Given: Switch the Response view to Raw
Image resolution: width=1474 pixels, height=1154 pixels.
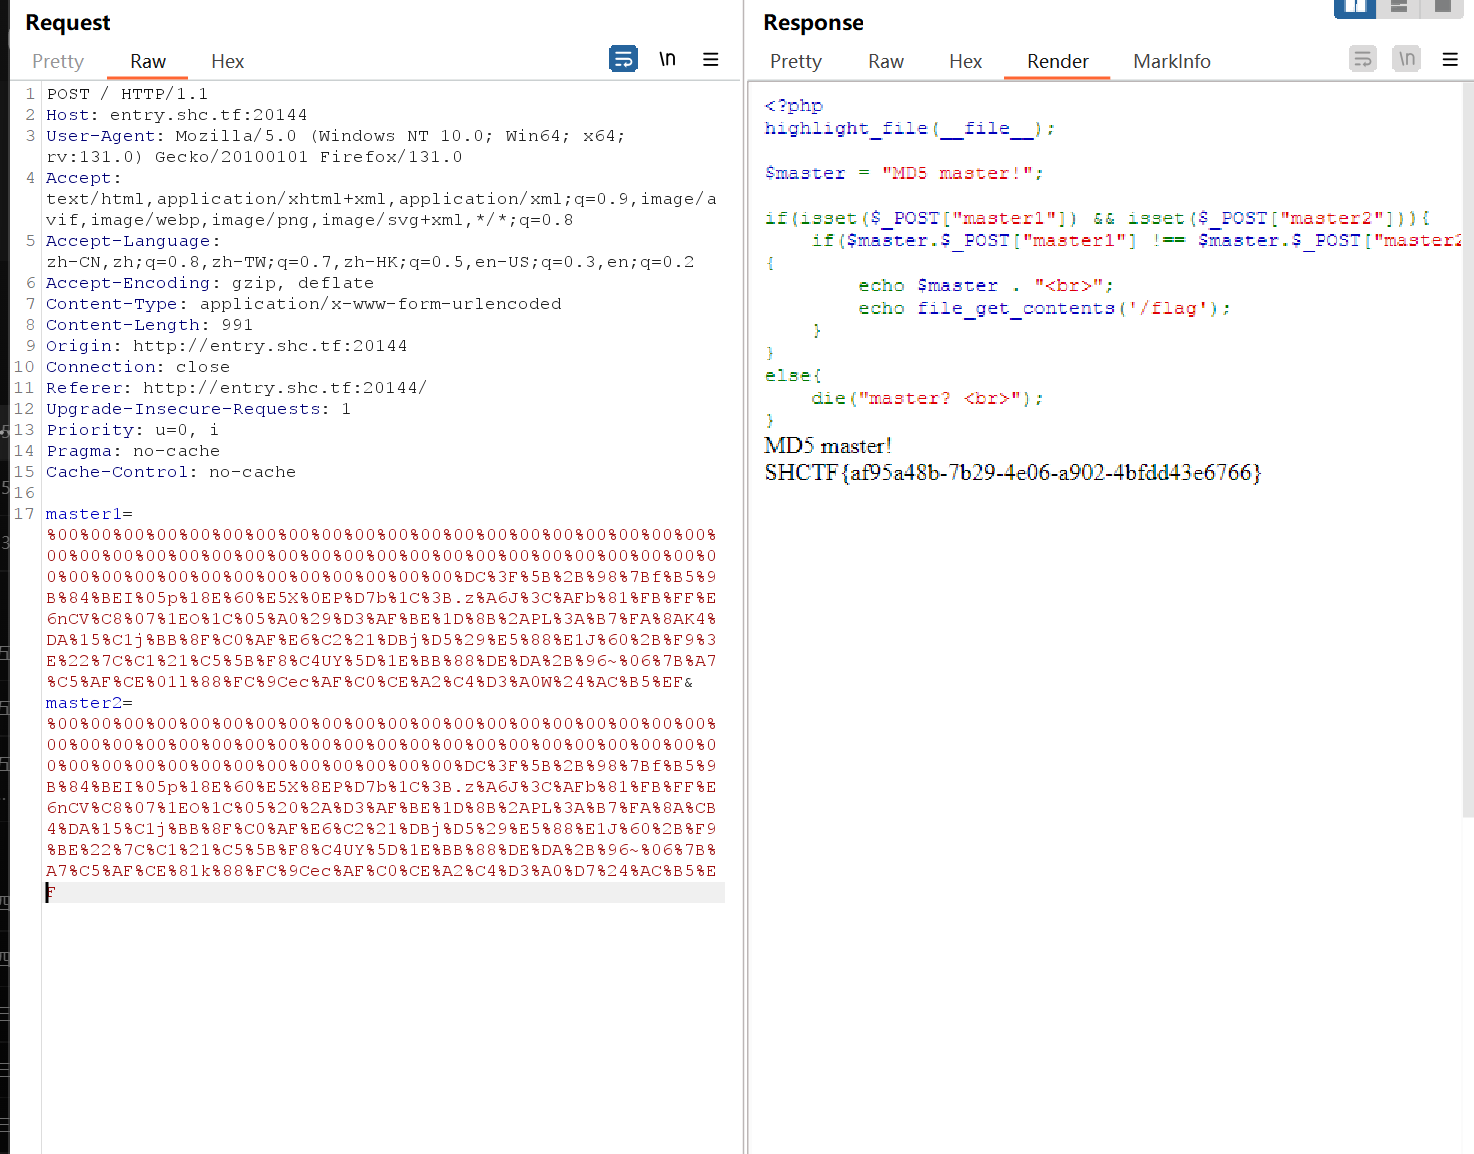Looking at the screenshot, I should [885, 62].
